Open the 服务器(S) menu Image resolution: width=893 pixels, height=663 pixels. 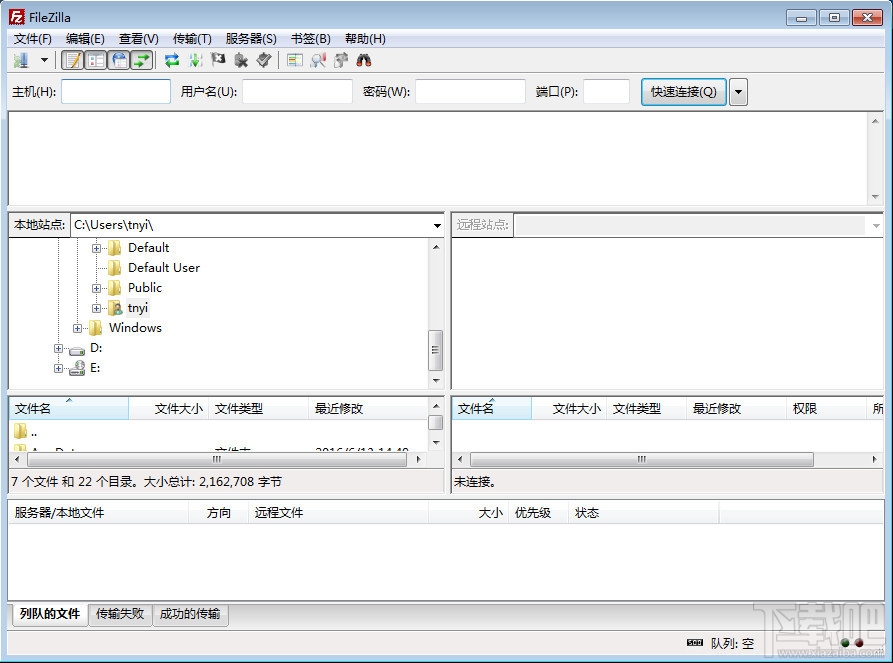tap(251, 39)
